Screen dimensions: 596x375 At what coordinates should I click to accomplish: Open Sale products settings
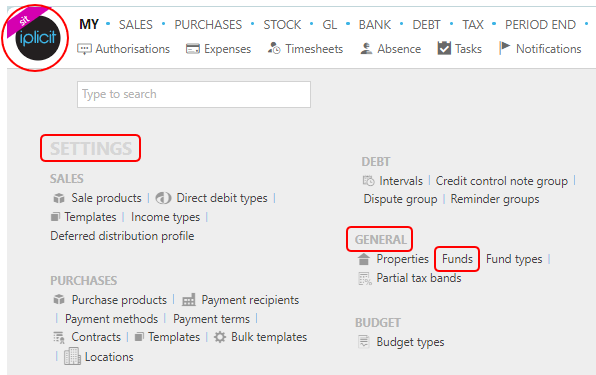tap(106, 198)
